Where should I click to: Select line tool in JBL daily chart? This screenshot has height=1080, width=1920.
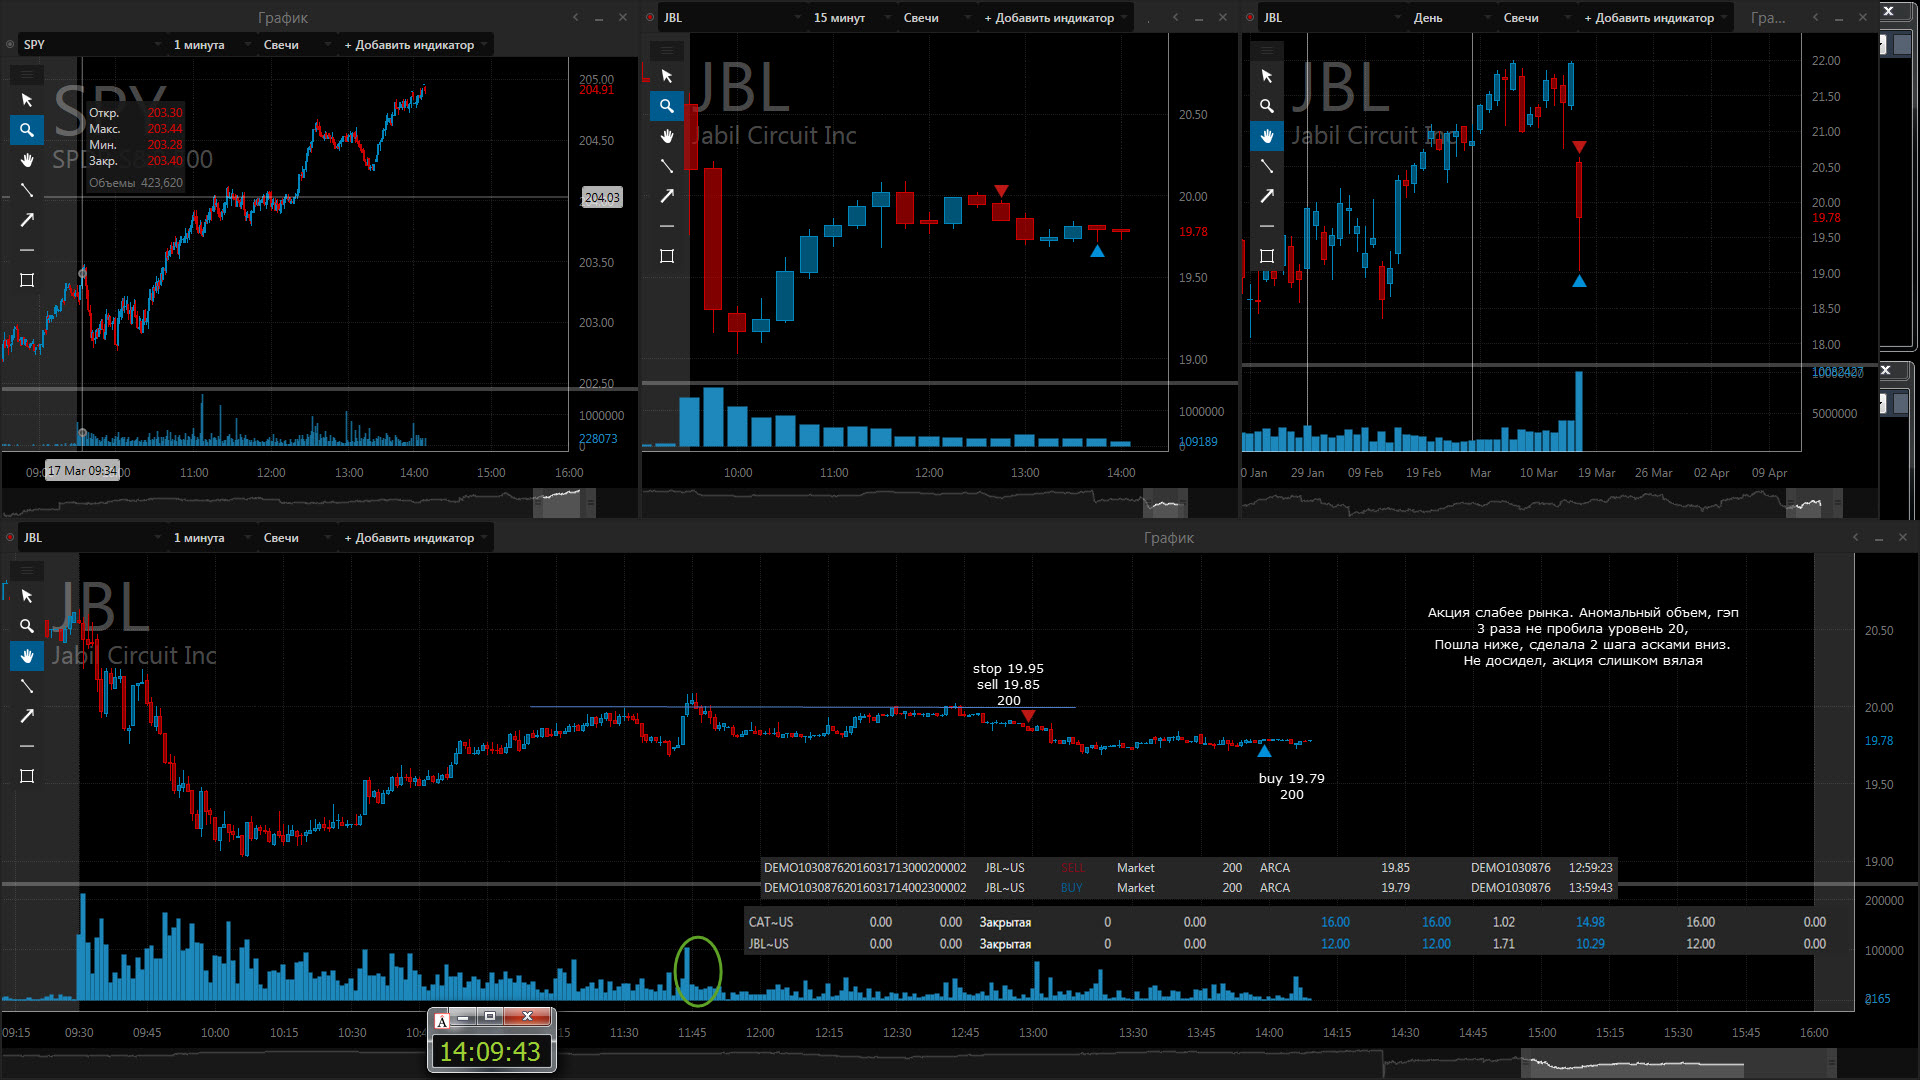click(1267, 166)
